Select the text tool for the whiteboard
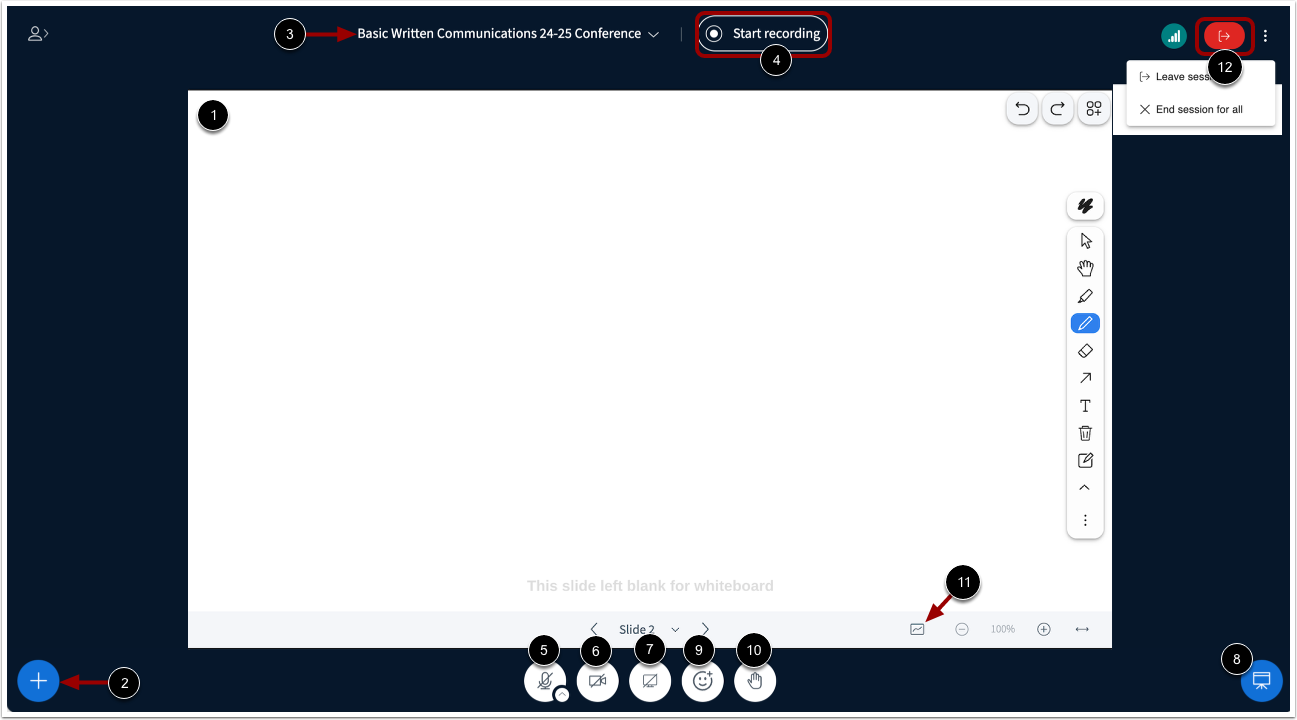 tap(1085, 405)
